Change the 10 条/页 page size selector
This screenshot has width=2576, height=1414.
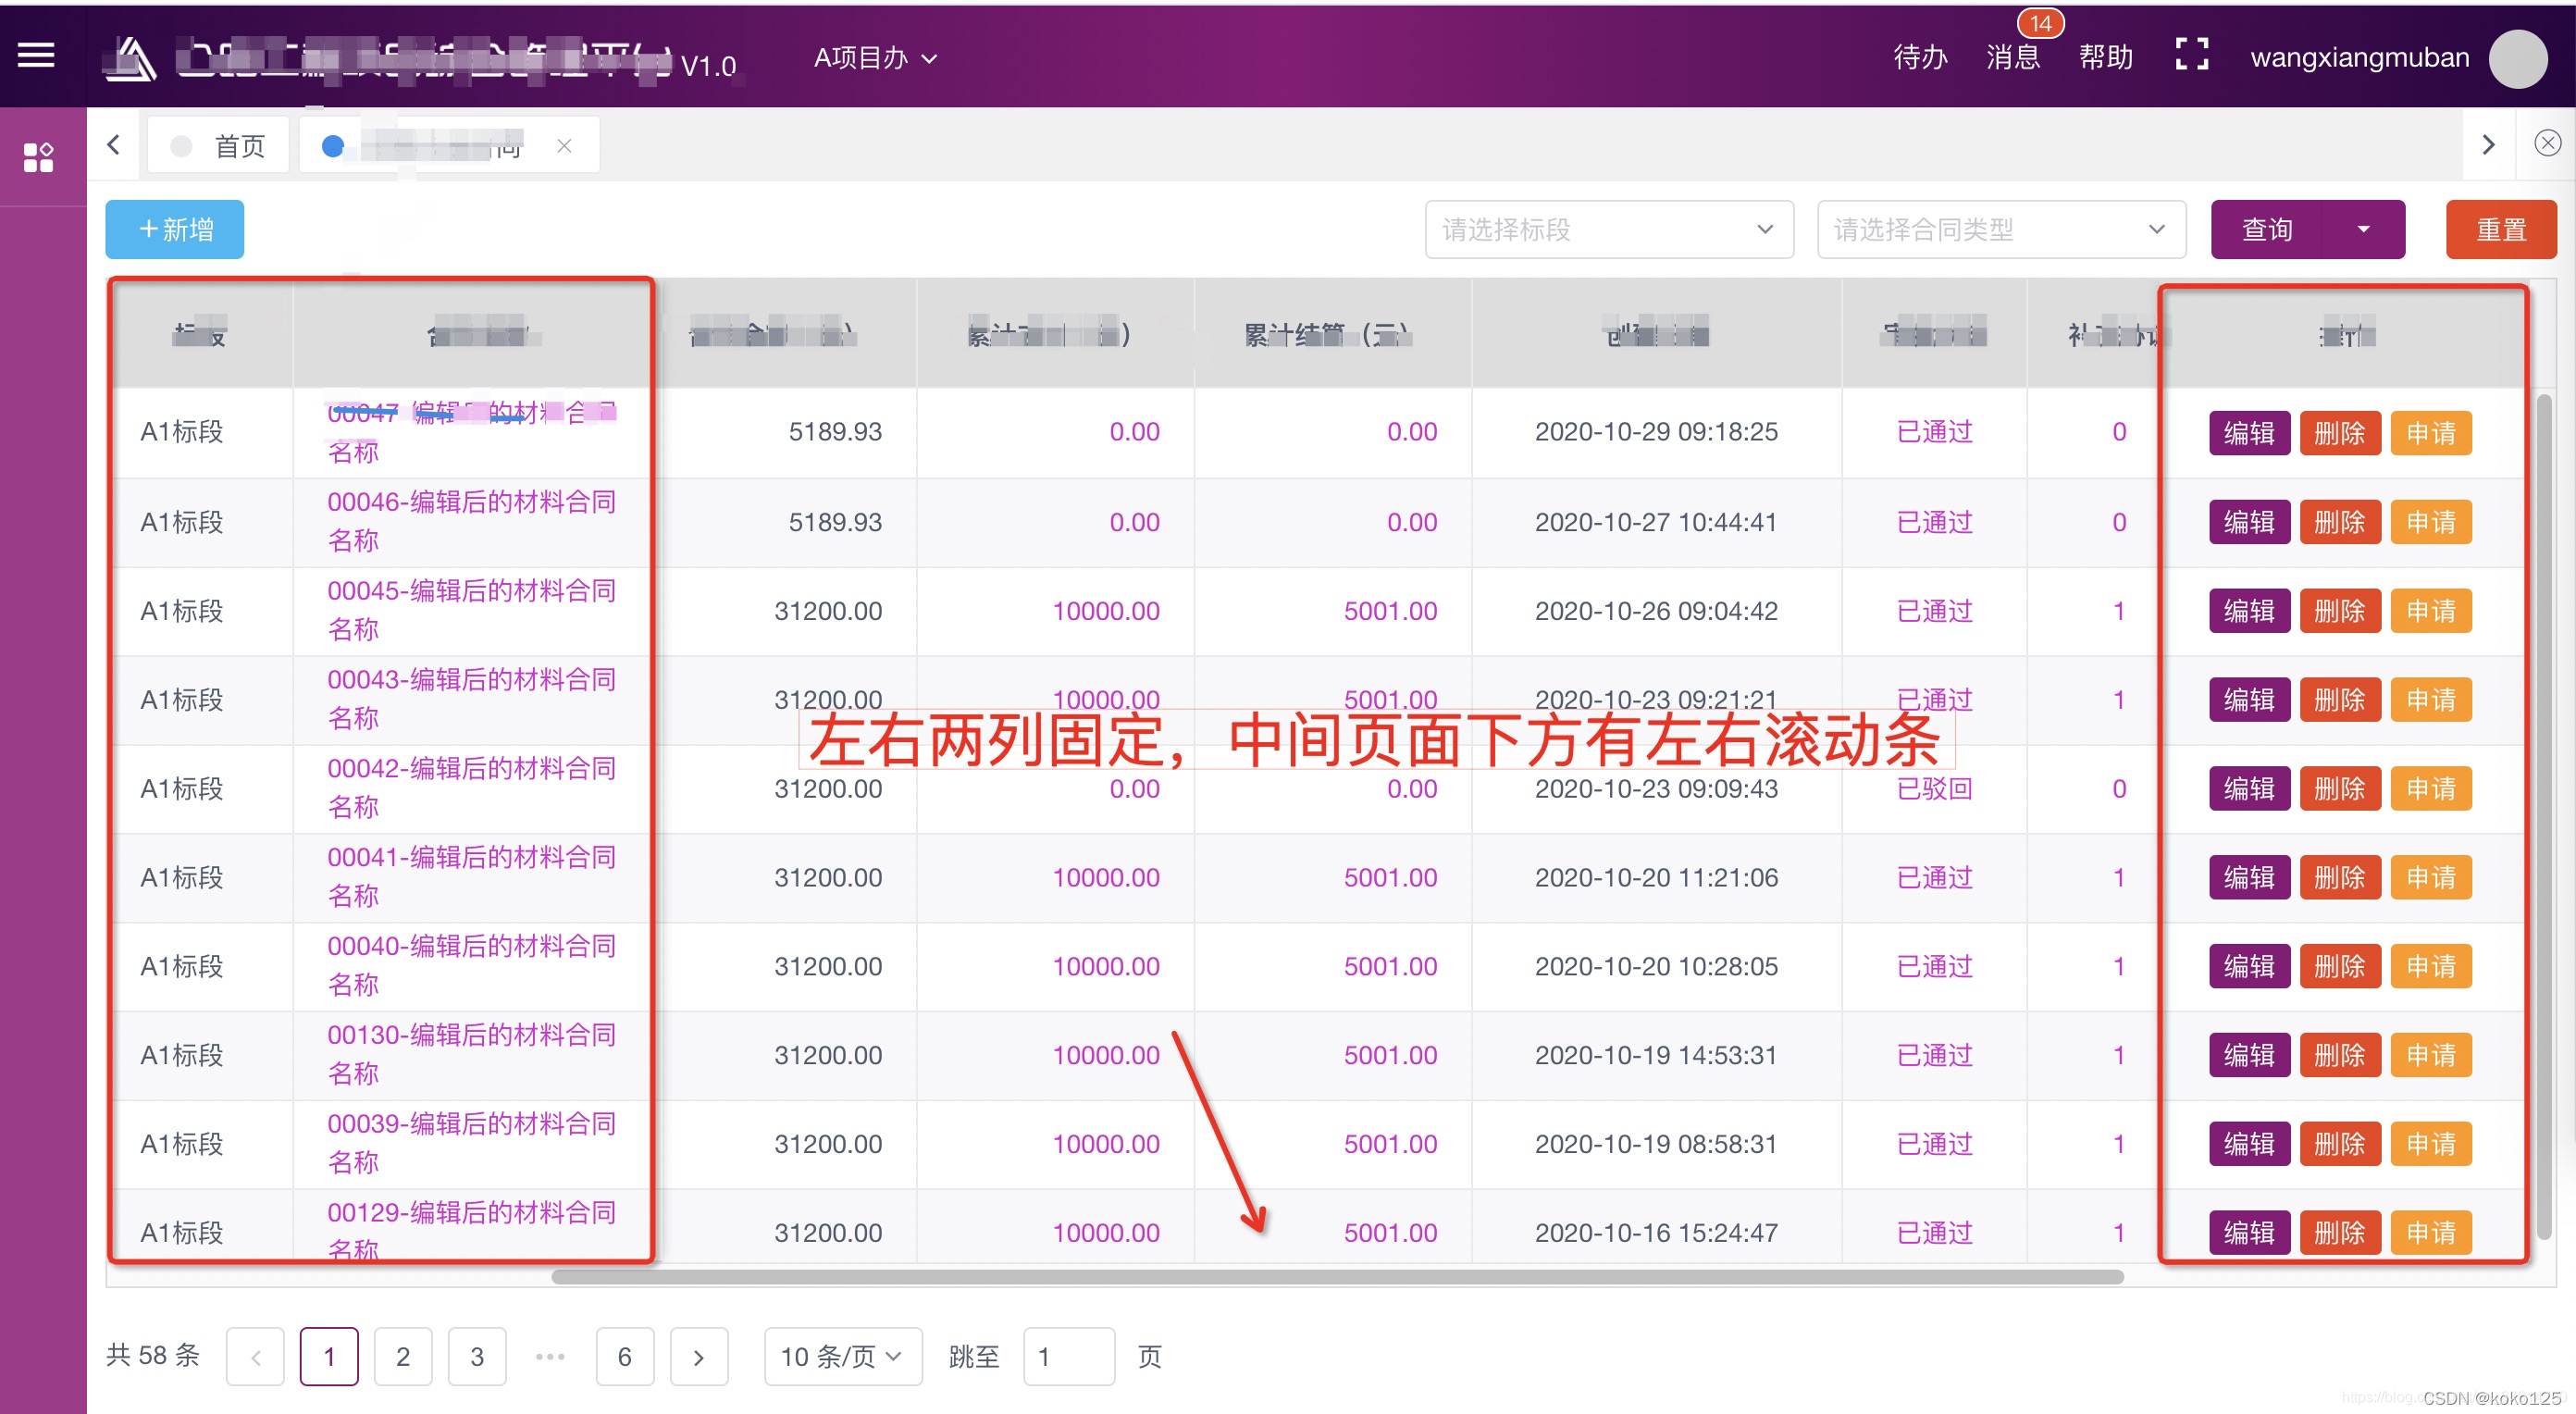[x=842, y=1356]
